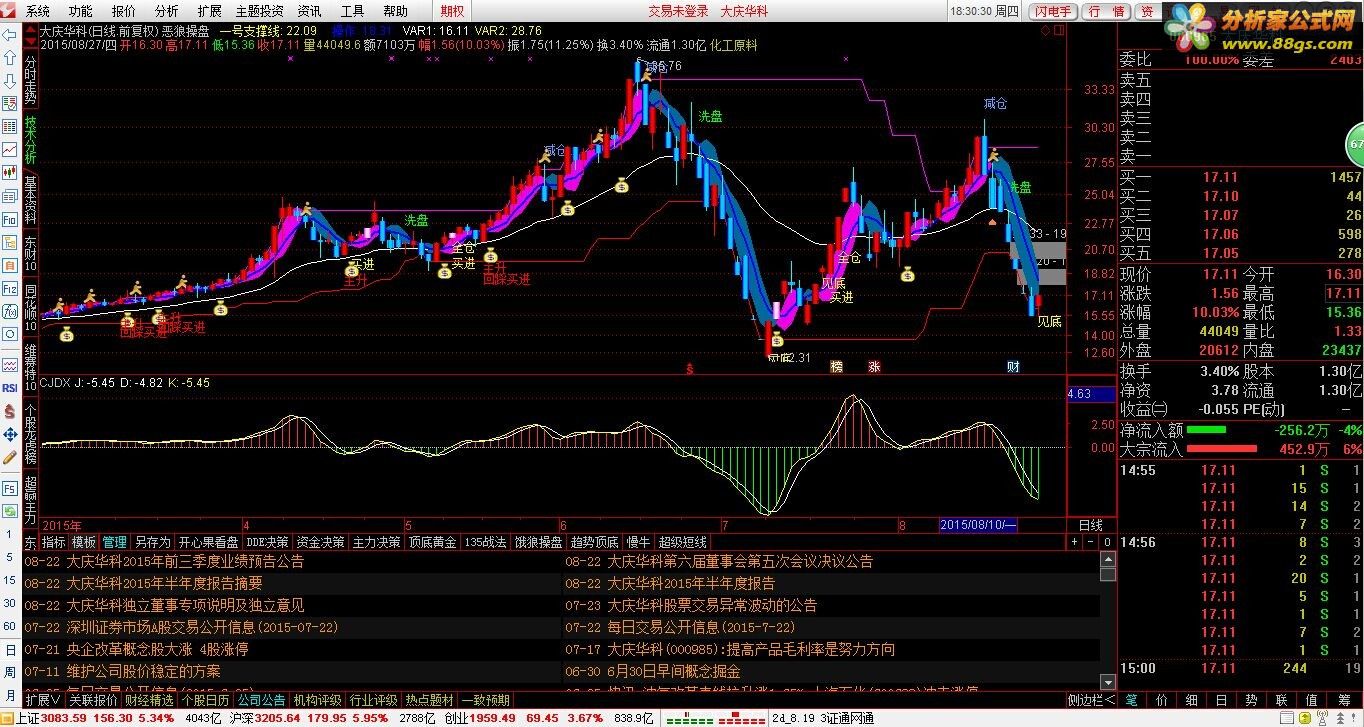The width and height of the screenshot is (1364, 727).
Task: Open 维护公司股价稳定的方案 news link
Action: [x=143, y=671]
